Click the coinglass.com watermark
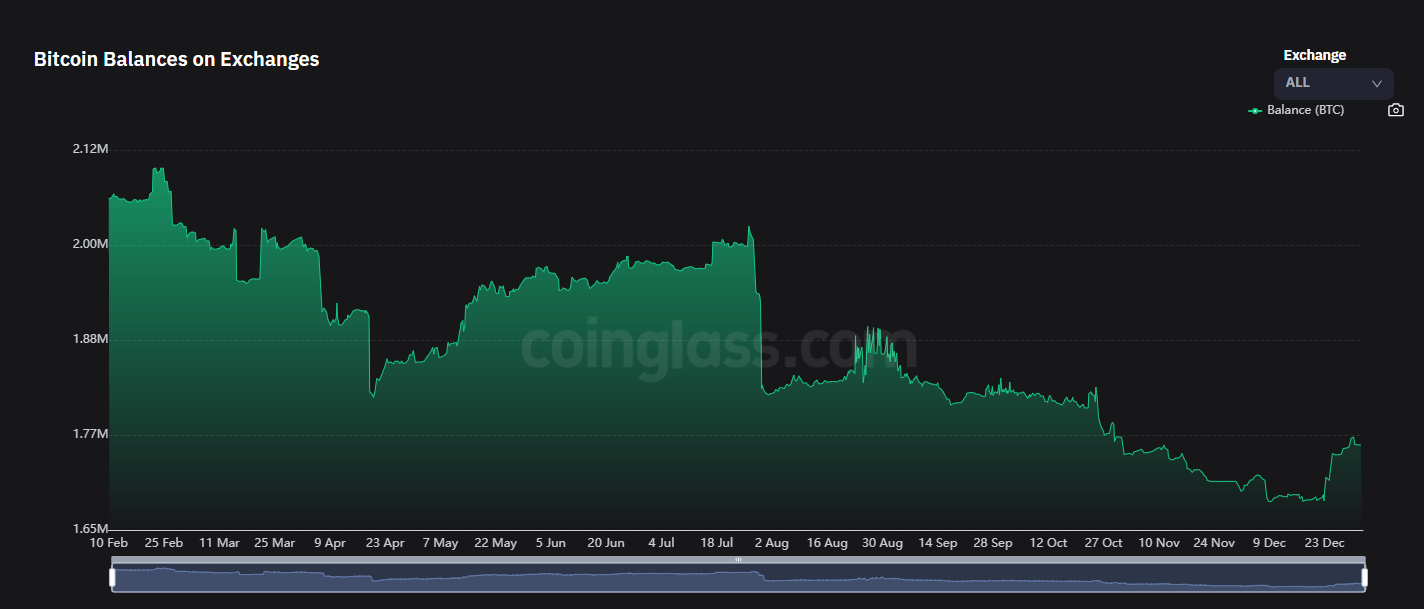The width and height of the screenshot is (1424, 609). [x=718, y=347]
